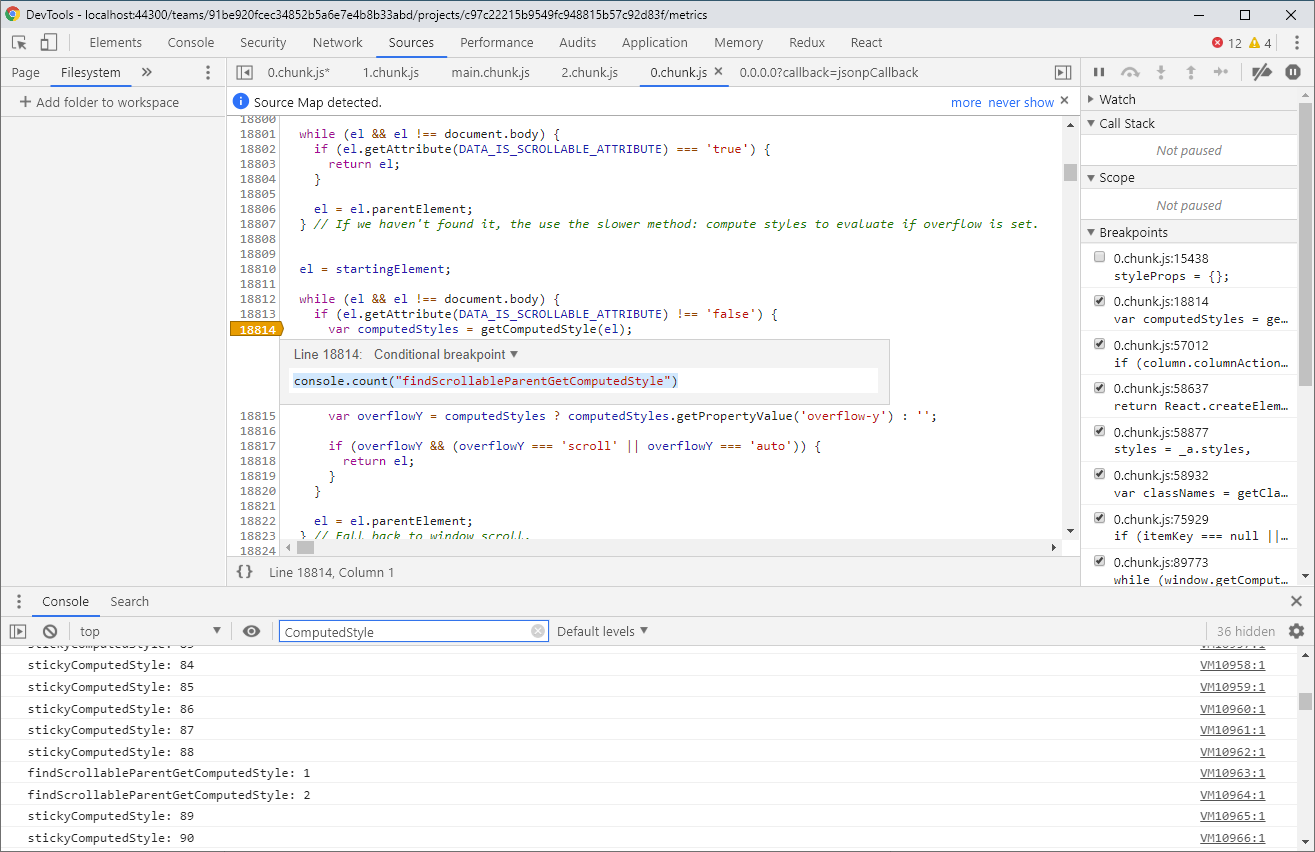Click the never show link

click(1021, 102)
